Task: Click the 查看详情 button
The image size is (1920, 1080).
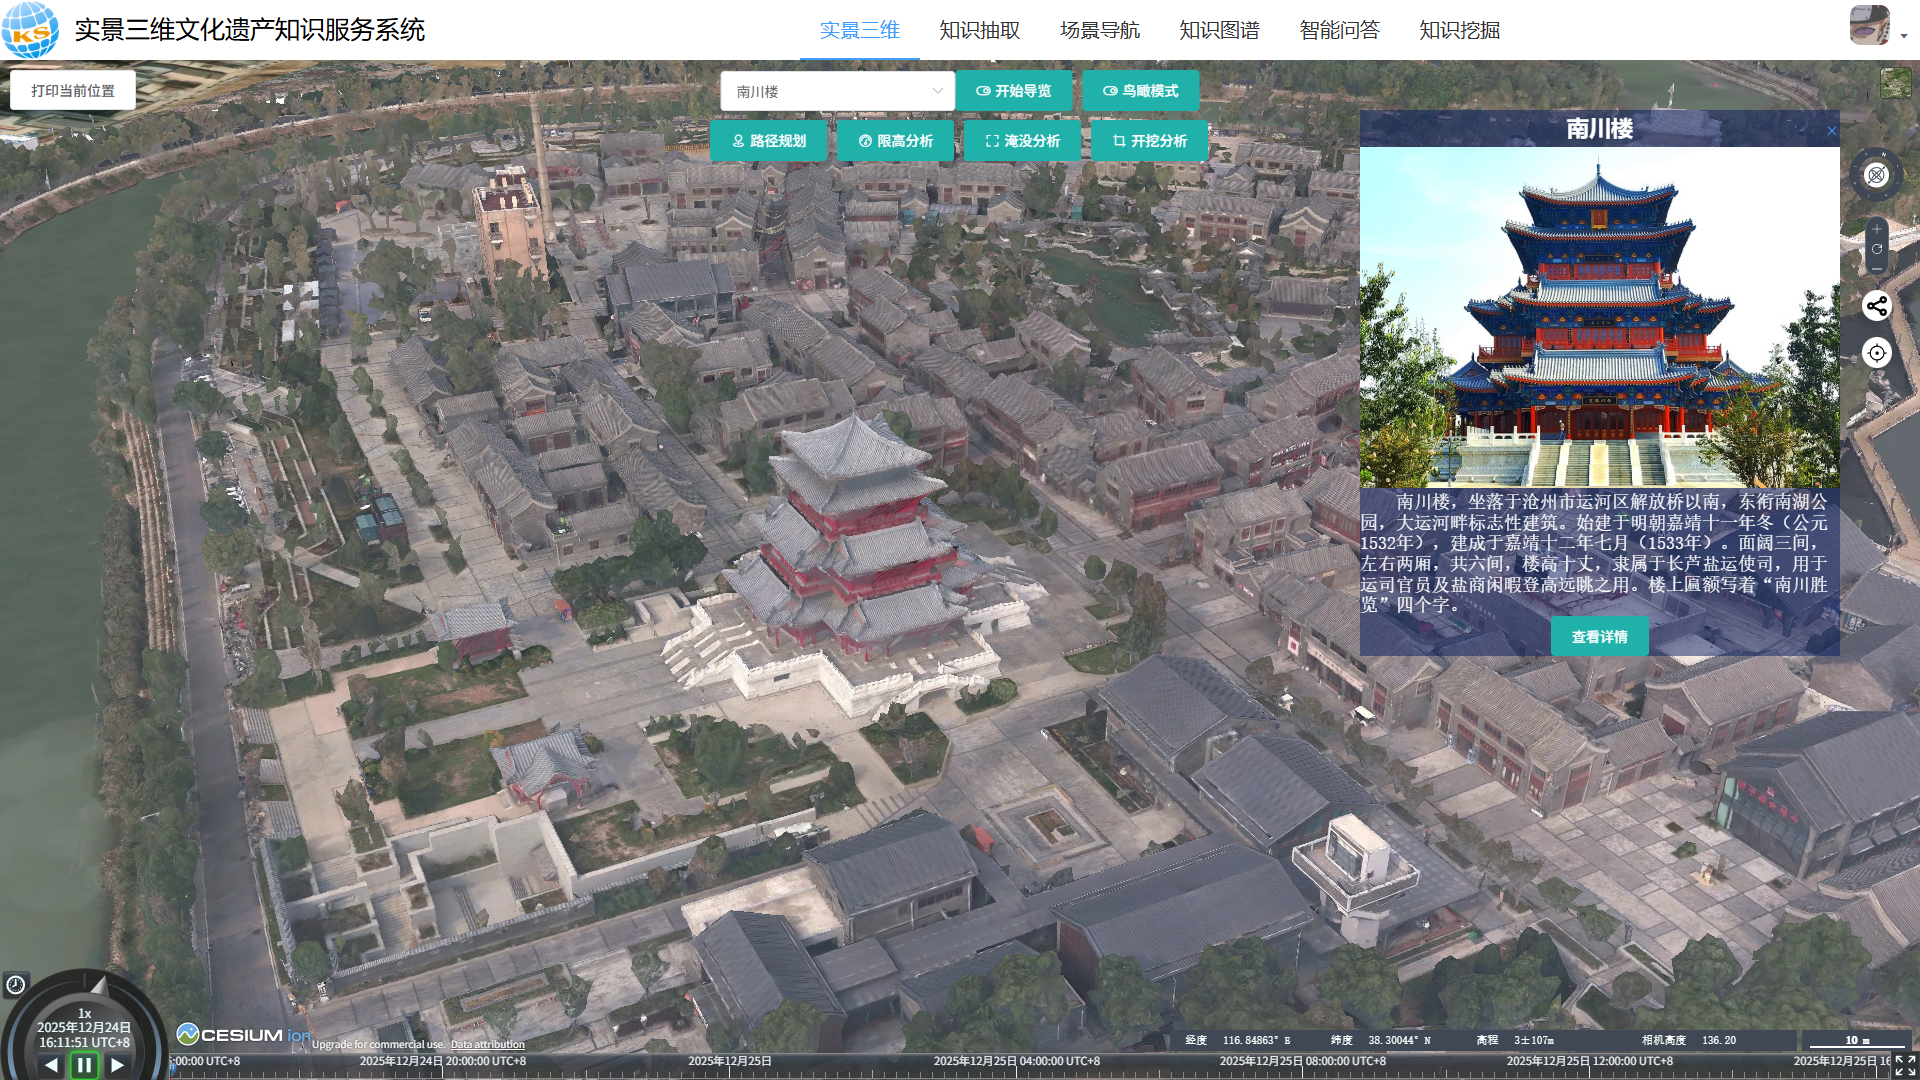Action: [x=1599, y=637]
